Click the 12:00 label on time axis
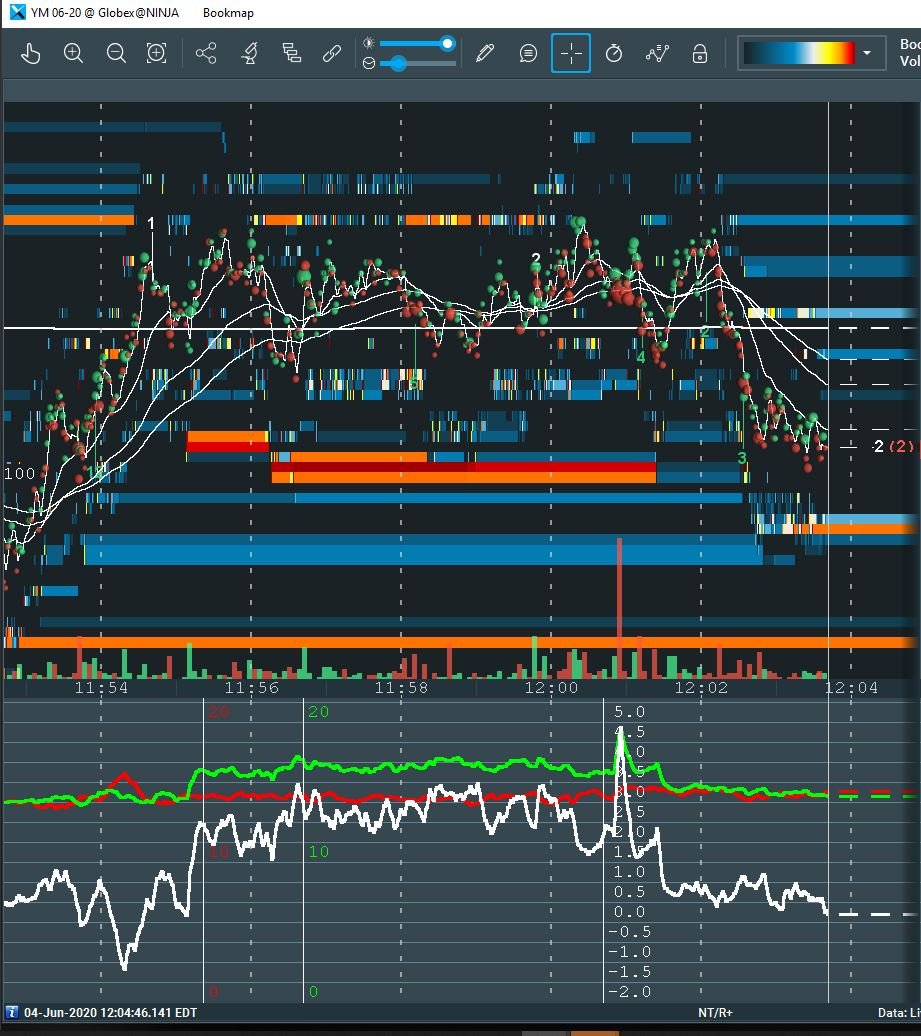Screen dimensions: 921x1036 (x=552, y=688)
